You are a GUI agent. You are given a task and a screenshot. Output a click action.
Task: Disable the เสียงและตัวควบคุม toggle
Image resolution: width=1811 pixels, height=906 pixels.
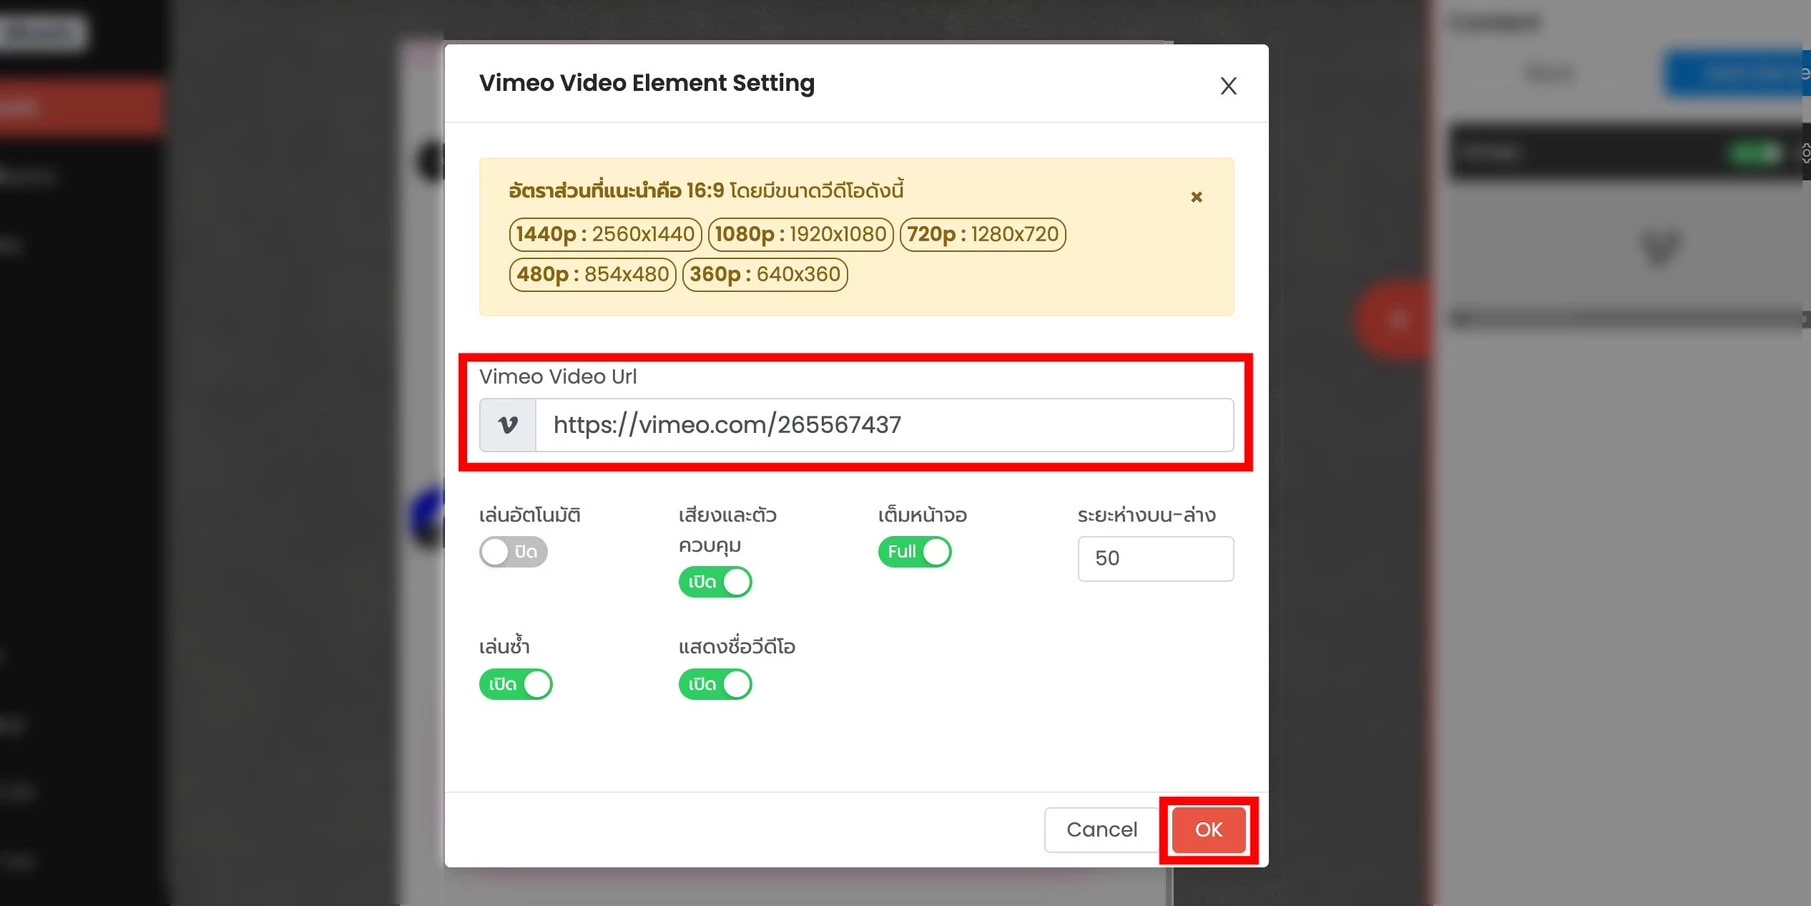pyautogui.click(x=715, y=582)
